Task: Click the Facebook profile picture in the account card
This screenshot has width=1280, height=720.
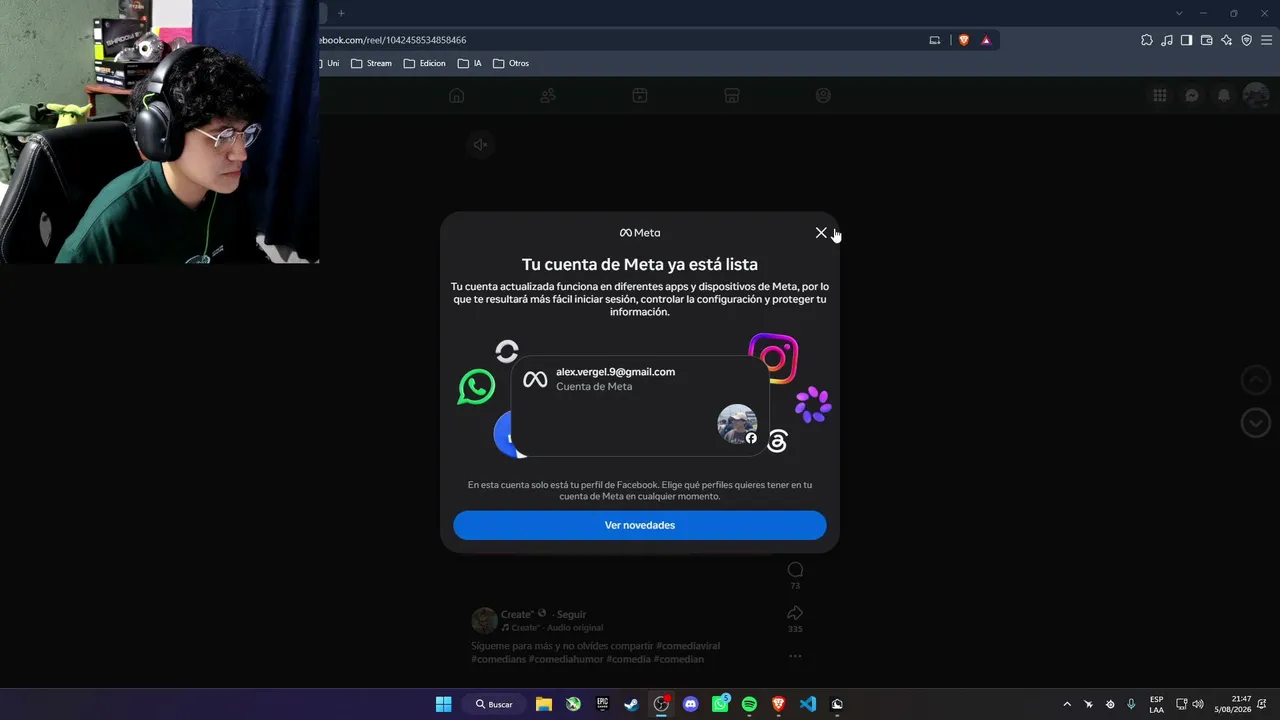Action: click(x=737, y=424)
